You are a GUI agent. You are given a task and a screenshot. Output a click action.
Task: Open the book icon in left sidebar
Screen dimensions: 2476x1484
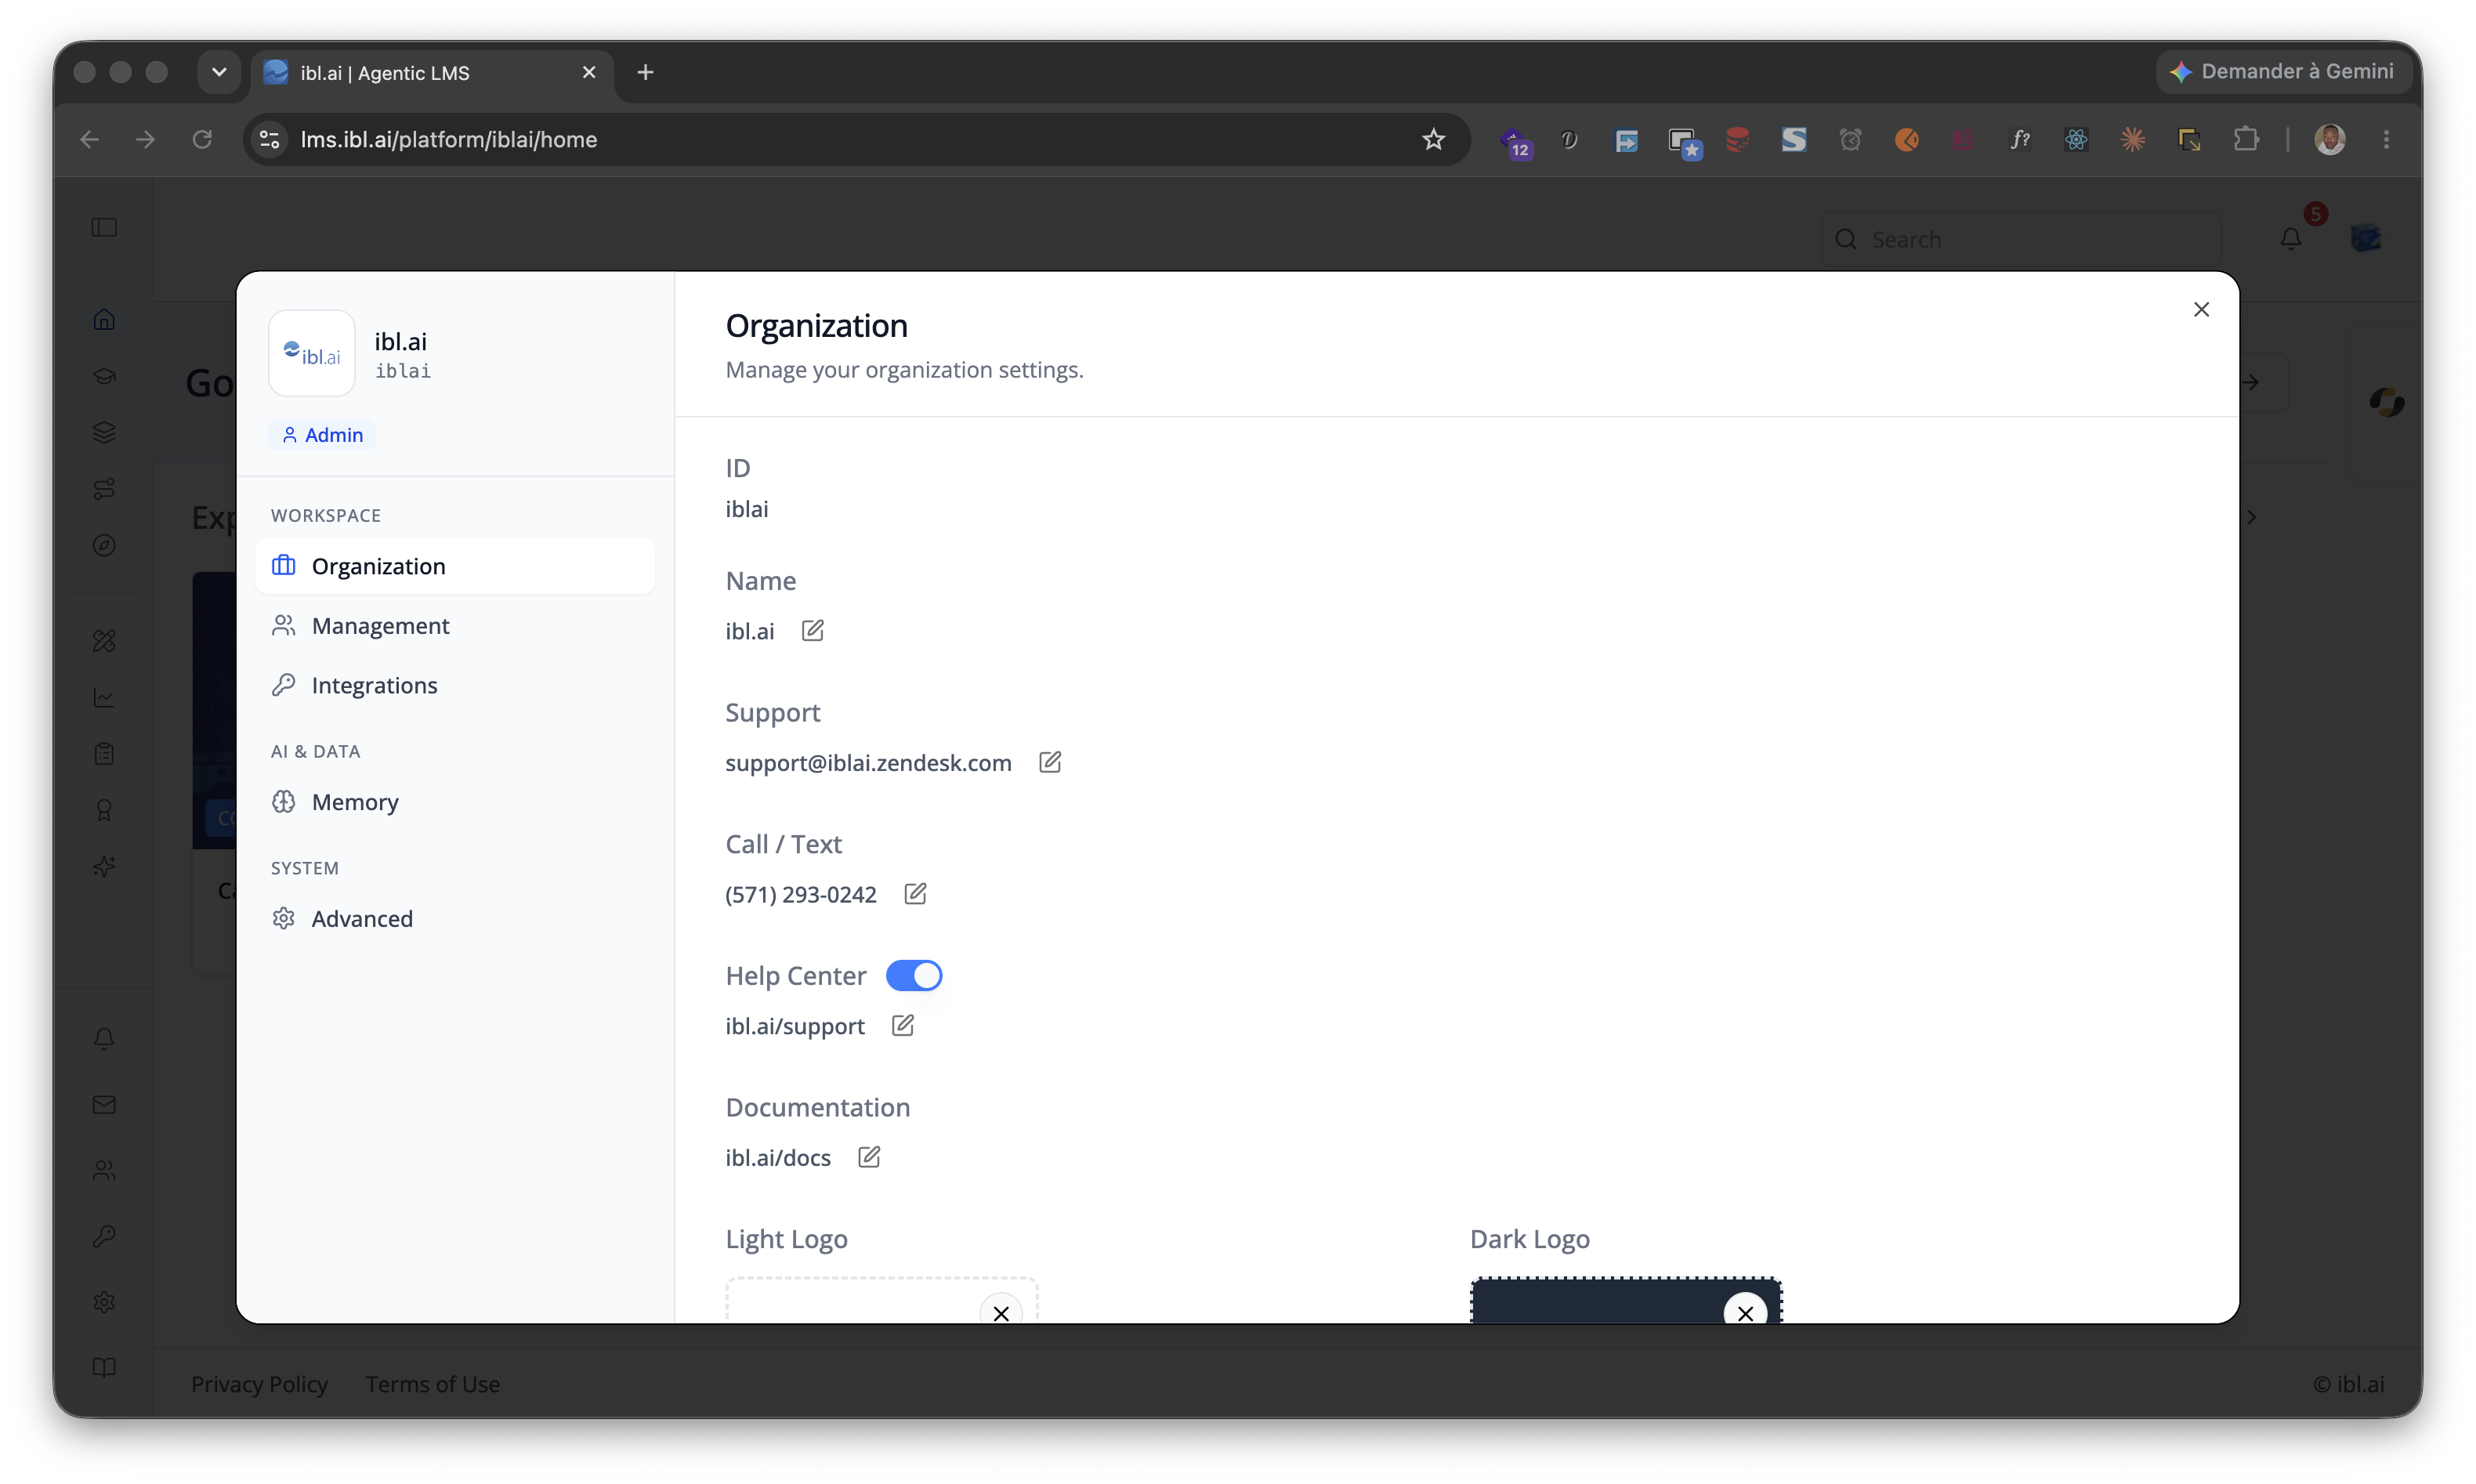coord(104,1368)
